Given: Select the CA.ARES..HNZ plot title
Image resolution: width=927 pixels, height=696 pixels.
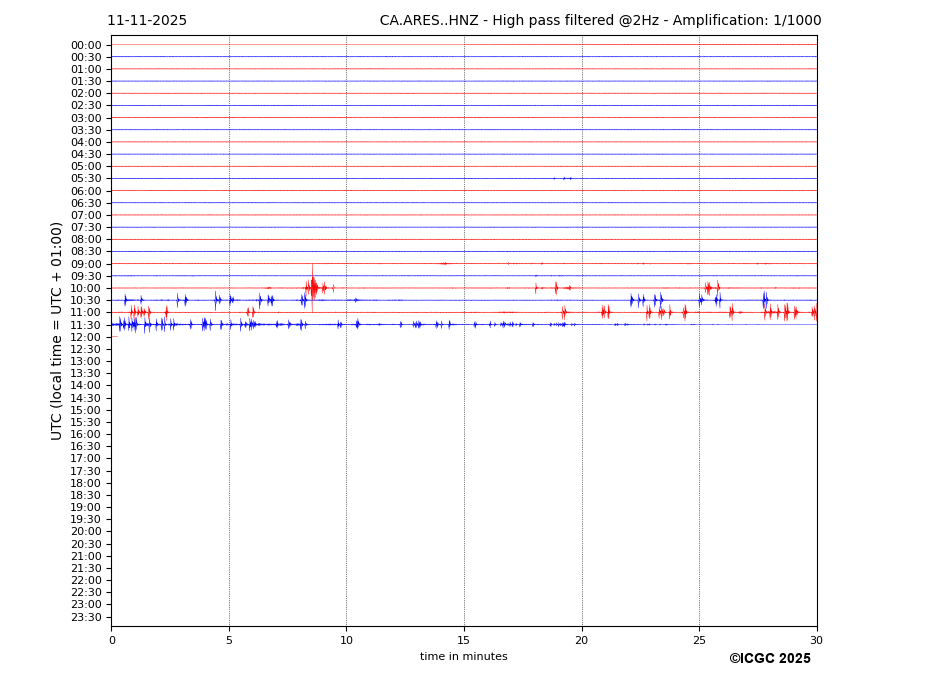Looking at the screenshot, I should [600, 21].
